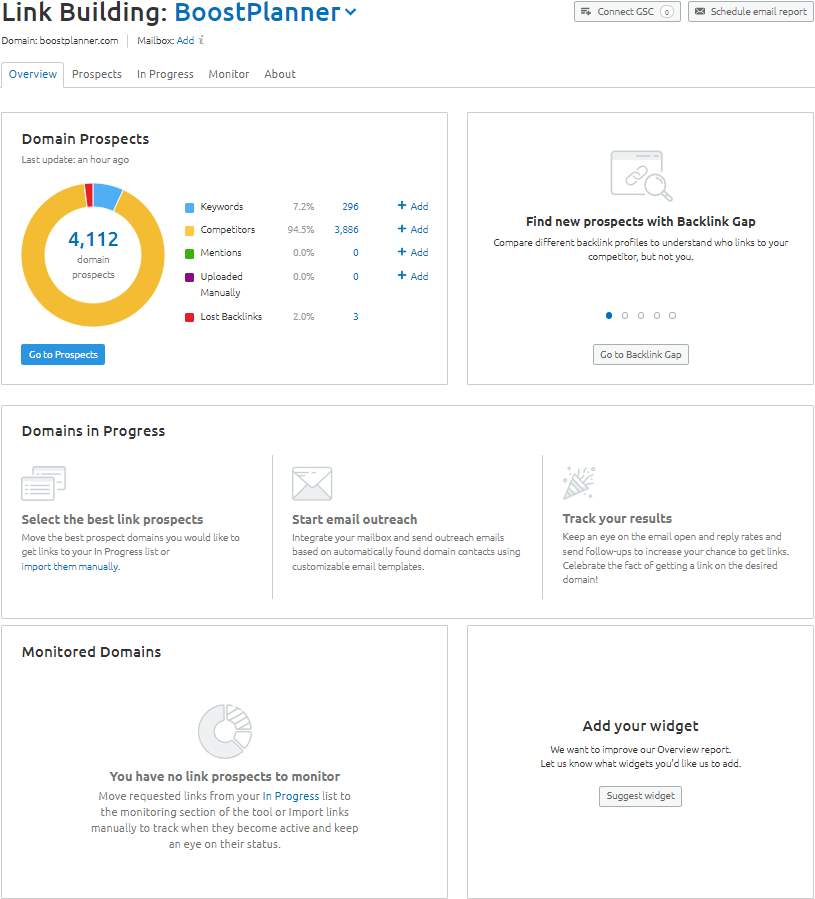Click Last update: an hour ago text
This screenshot has height=899, width=815.
(75, 160)
